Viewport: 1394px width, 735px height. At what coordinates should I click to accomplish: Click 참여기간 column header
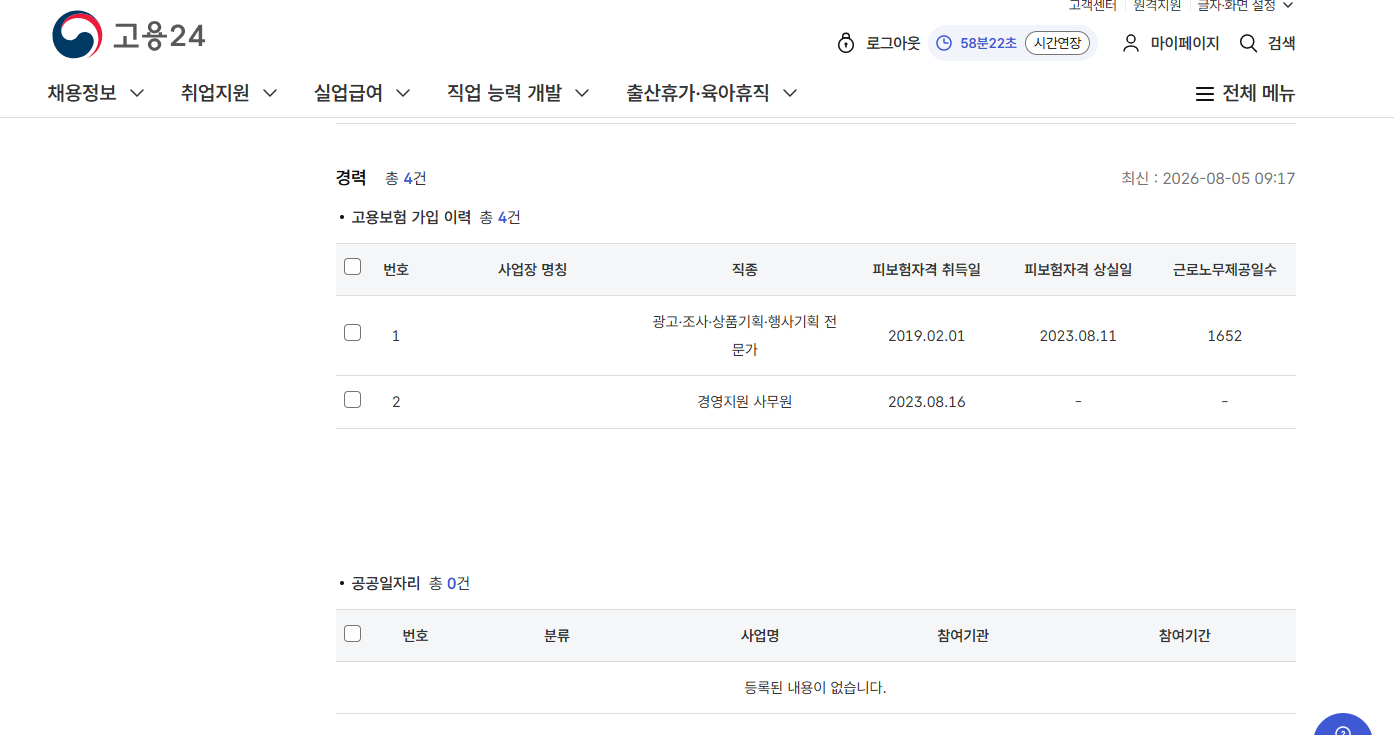pyautogui.click(x=1185, y=635)
